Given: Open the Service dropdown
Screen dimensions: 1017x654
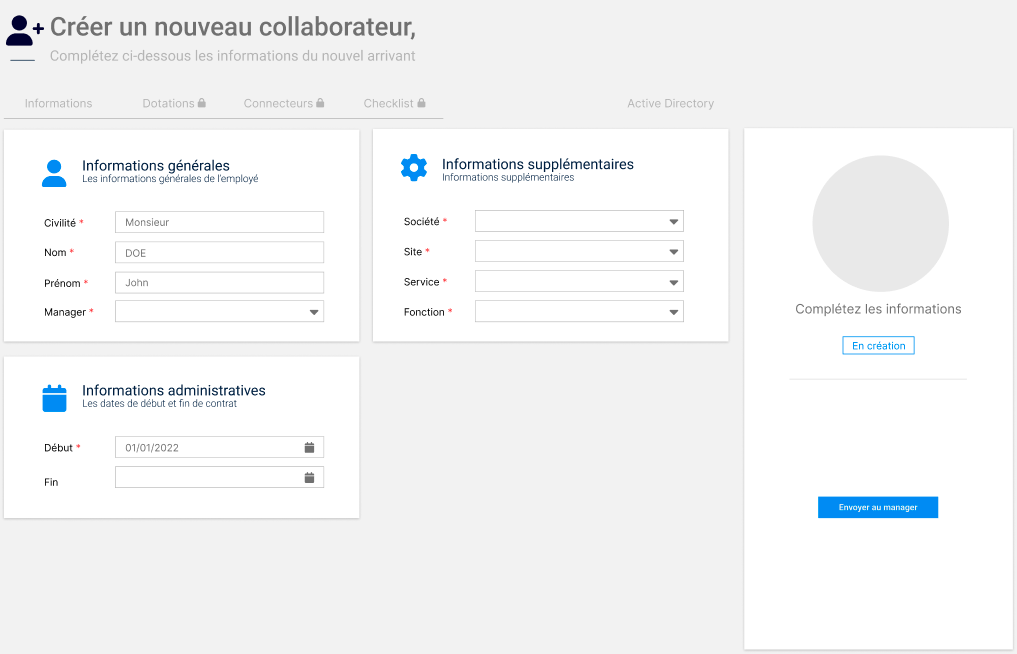Looking at the screenshot, I should [x=674, y=281].
